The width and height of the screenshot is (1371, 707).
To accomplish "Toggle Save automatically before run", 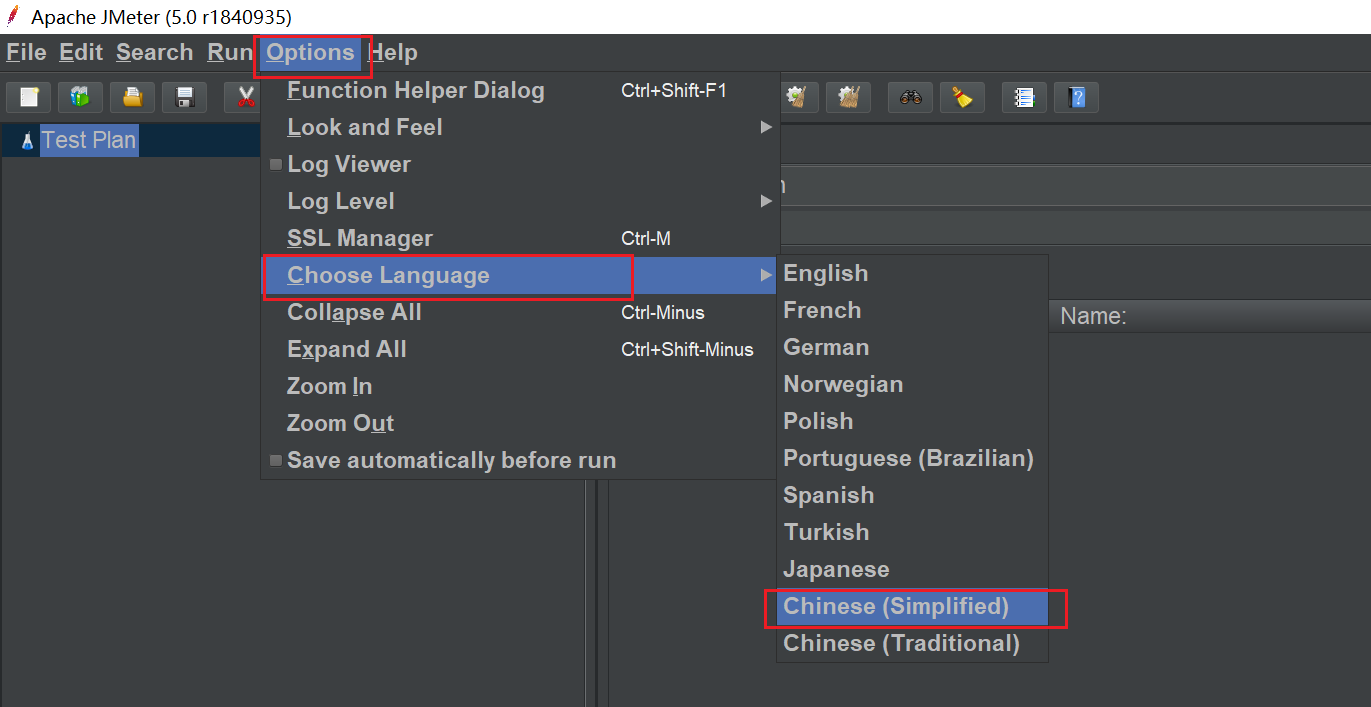I will point(519,460).
